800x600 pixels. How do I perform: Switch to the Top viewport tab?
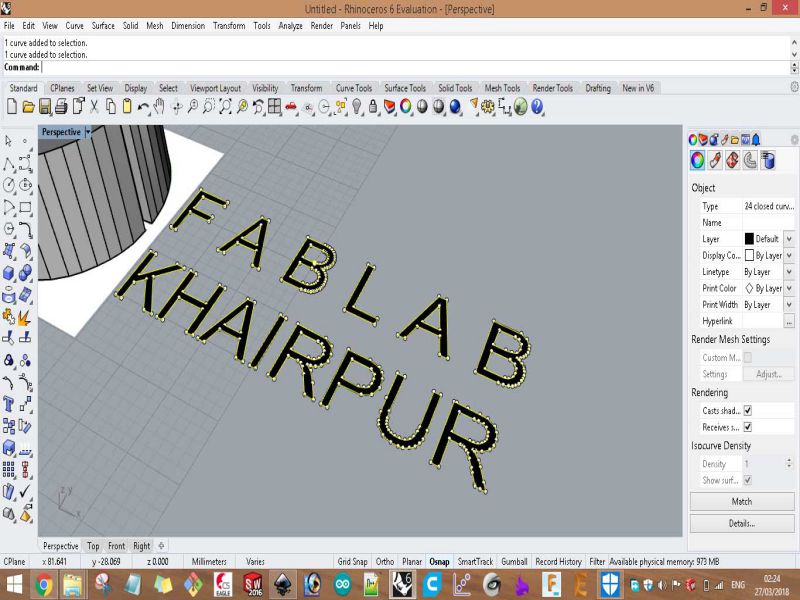93,546
